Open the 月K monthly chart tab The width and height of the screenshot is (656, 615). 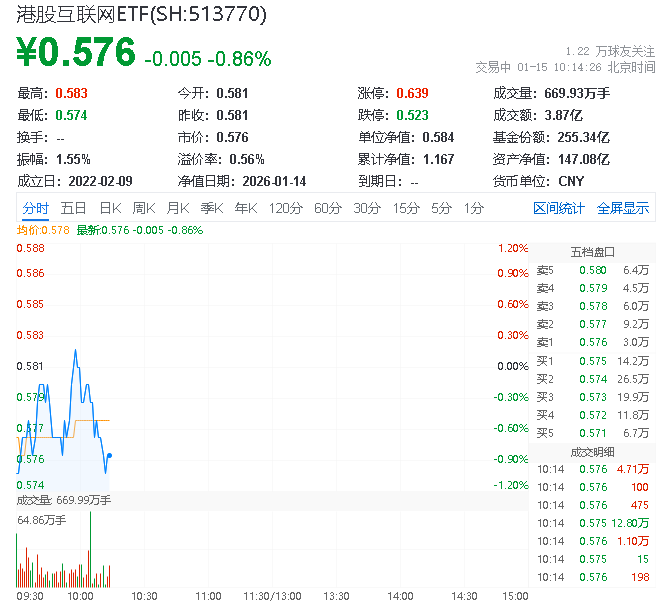[x=178, y=208]
